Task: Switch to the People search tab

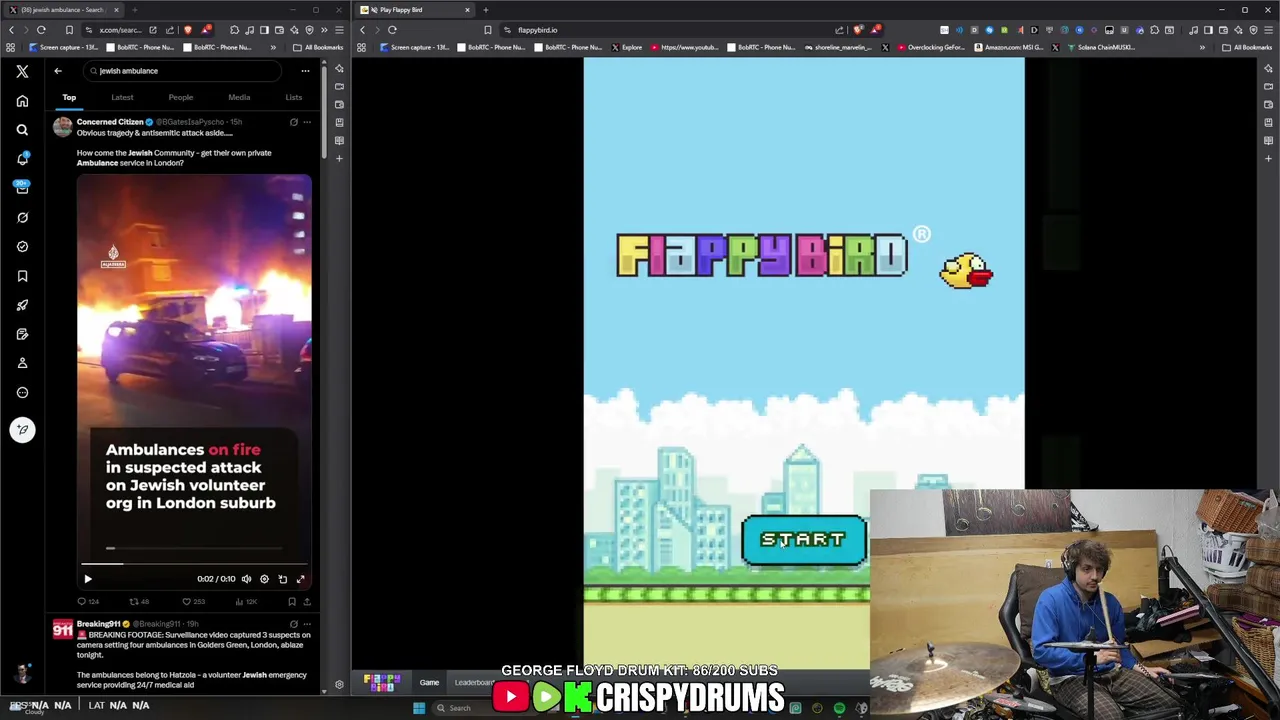Action: 180,97
